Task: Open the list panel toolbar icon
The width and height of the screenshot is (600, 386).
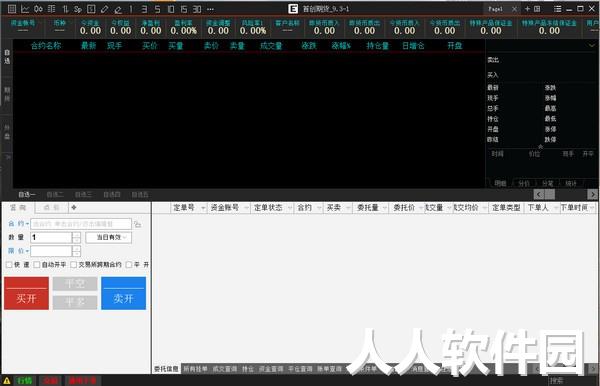Action: (51, 9)
